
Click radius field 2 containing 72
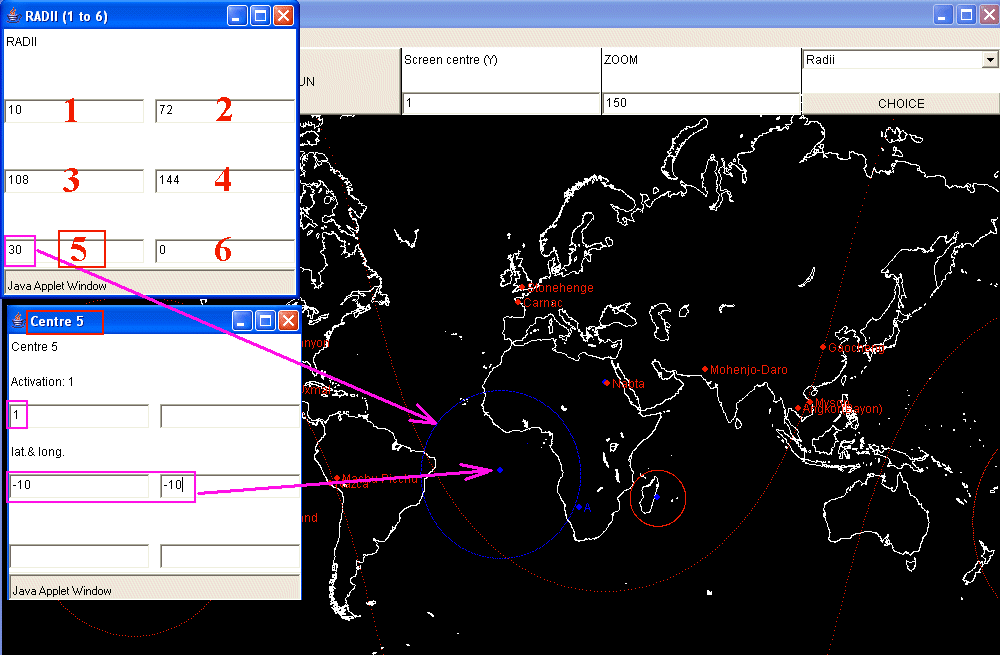coord(224,110)
